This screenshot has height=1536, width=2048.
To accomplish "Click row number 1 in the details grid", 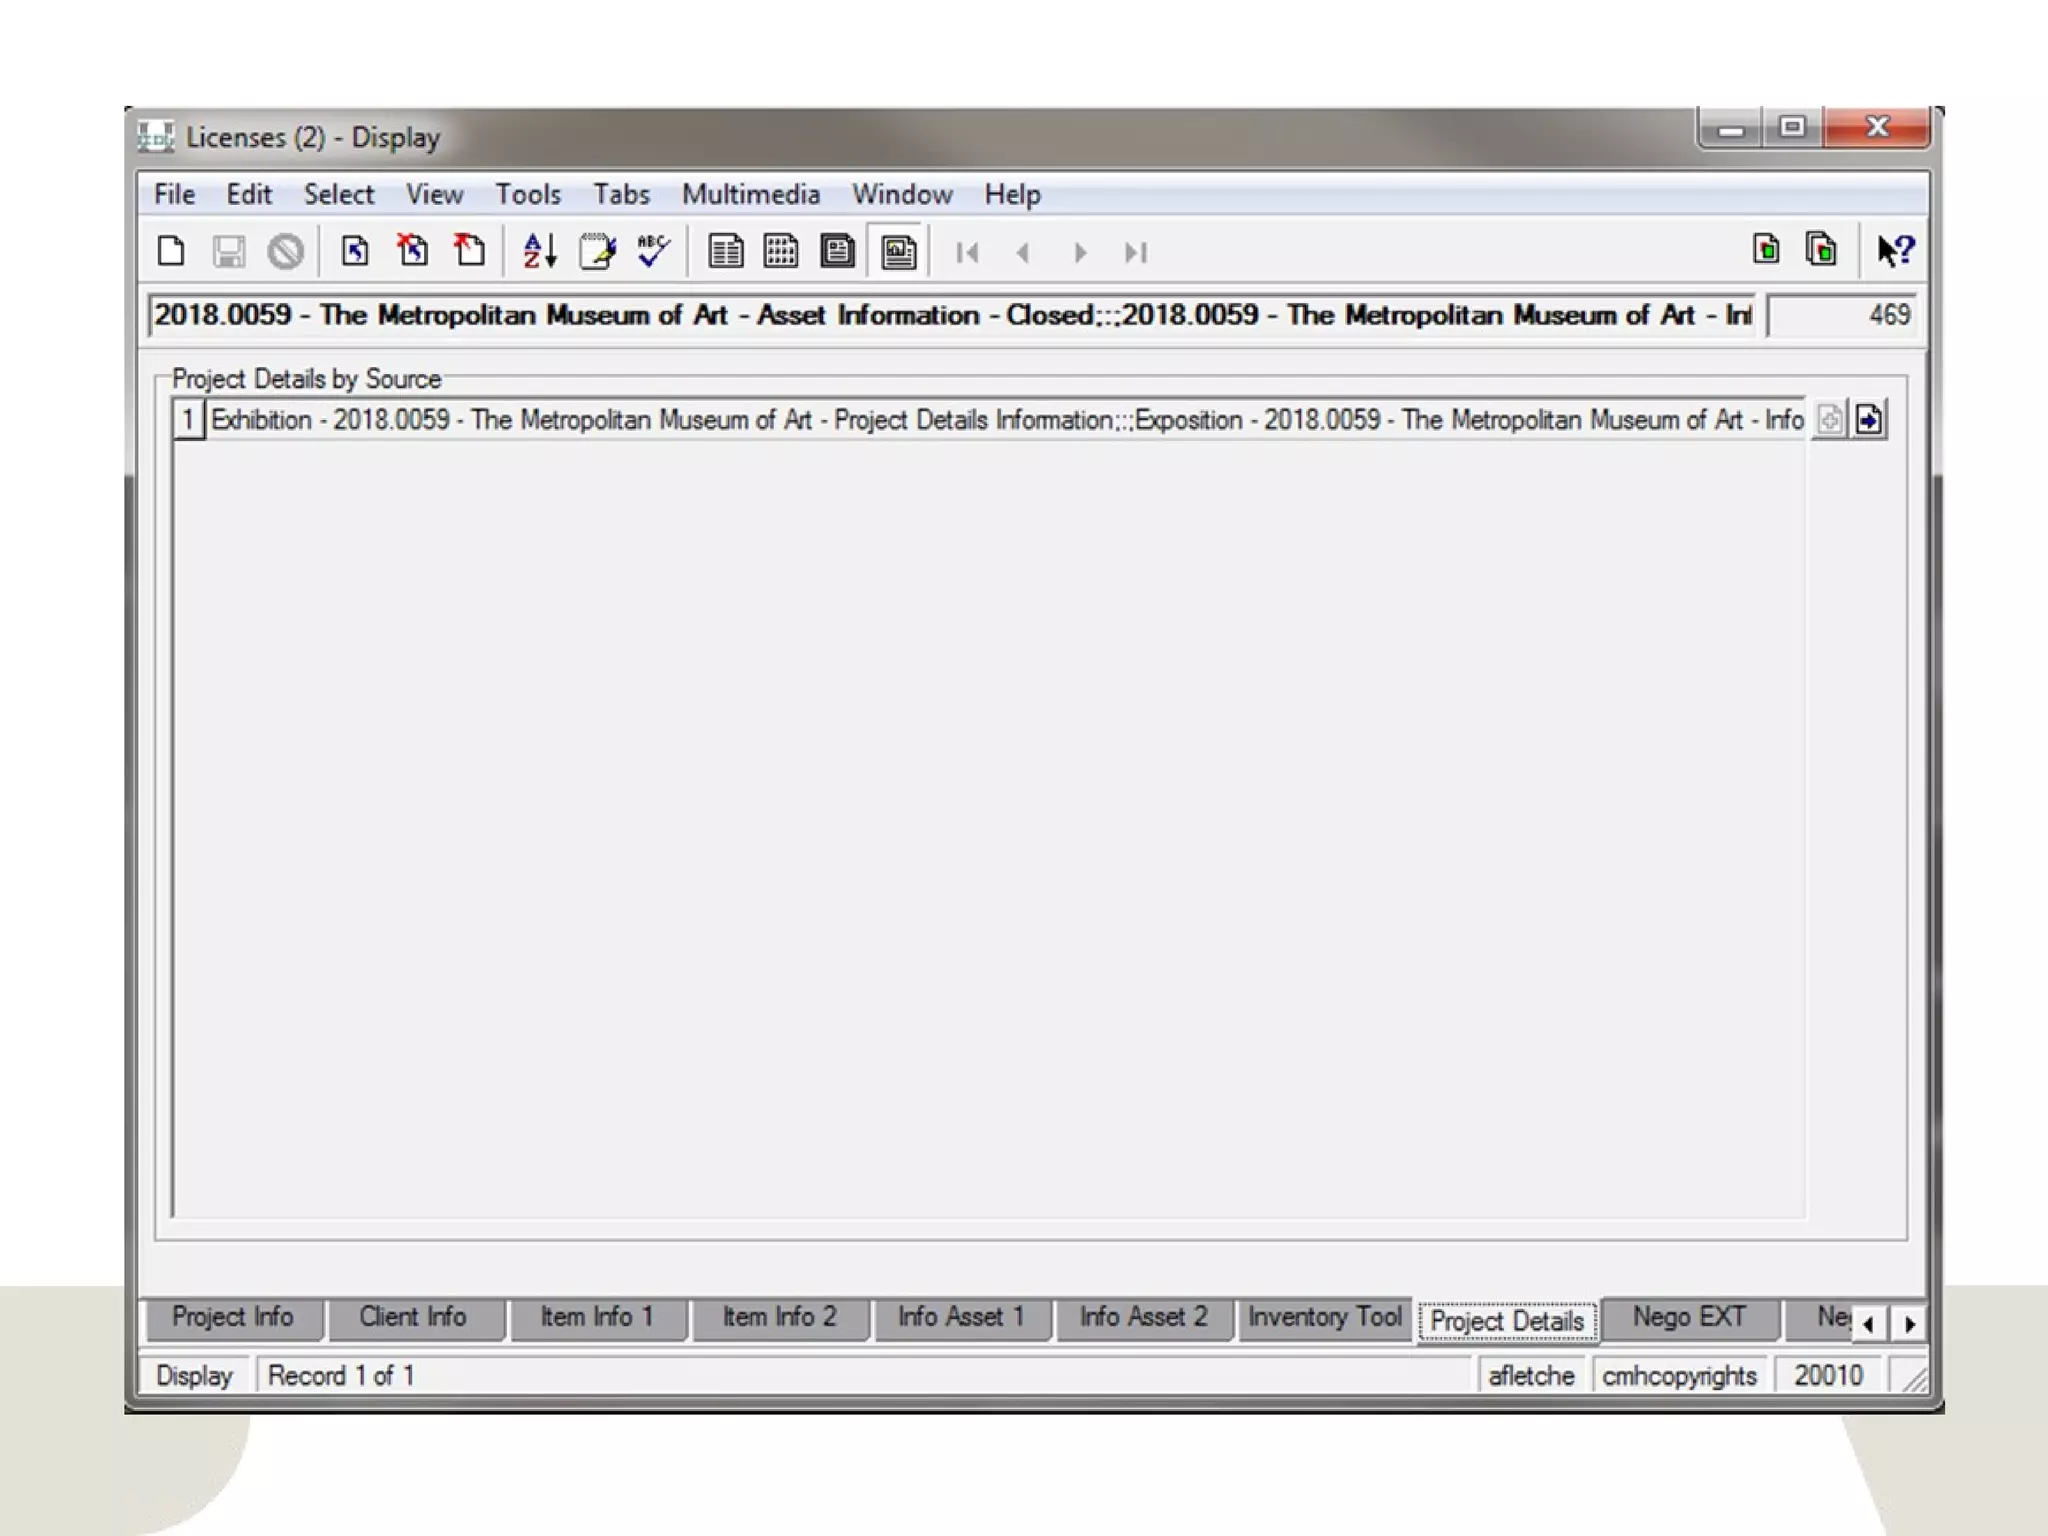I will point(187,420).
